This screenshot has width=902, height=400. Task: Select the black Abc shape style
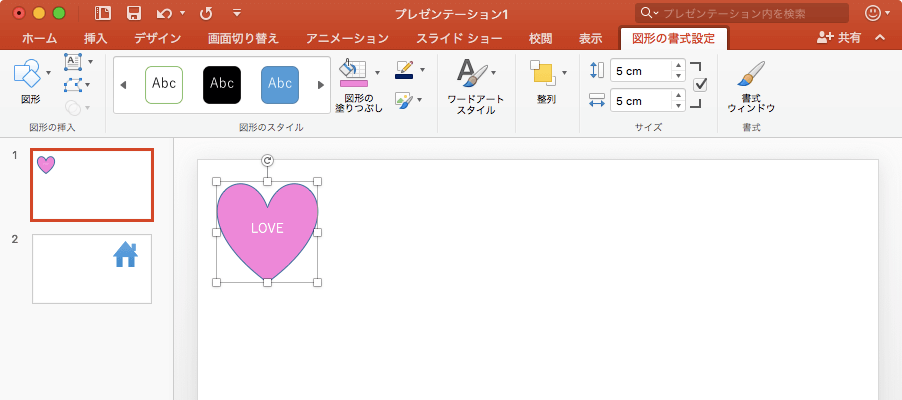point(222,85)
